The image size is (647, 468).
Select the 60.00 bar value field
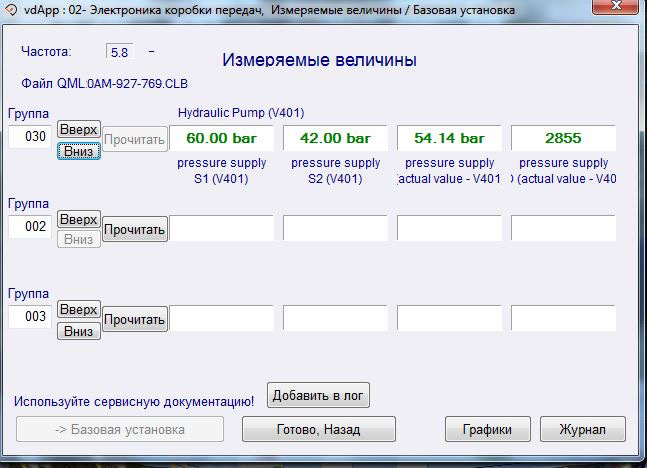click(x=222, y=138)
